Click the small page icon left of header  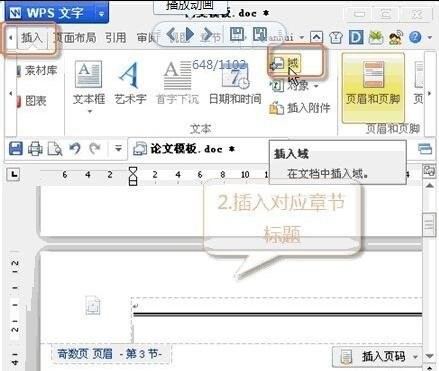(x=93, y=306)
